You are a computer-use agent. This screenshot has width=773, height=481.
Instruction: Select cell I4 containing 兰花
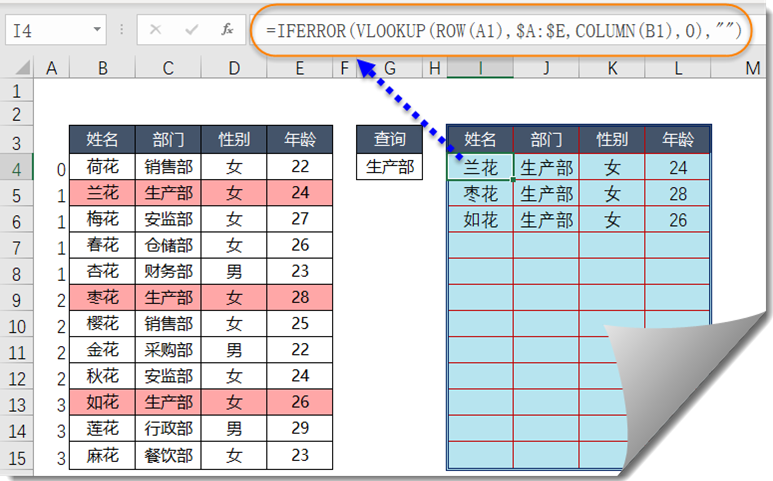pos(480,168)
